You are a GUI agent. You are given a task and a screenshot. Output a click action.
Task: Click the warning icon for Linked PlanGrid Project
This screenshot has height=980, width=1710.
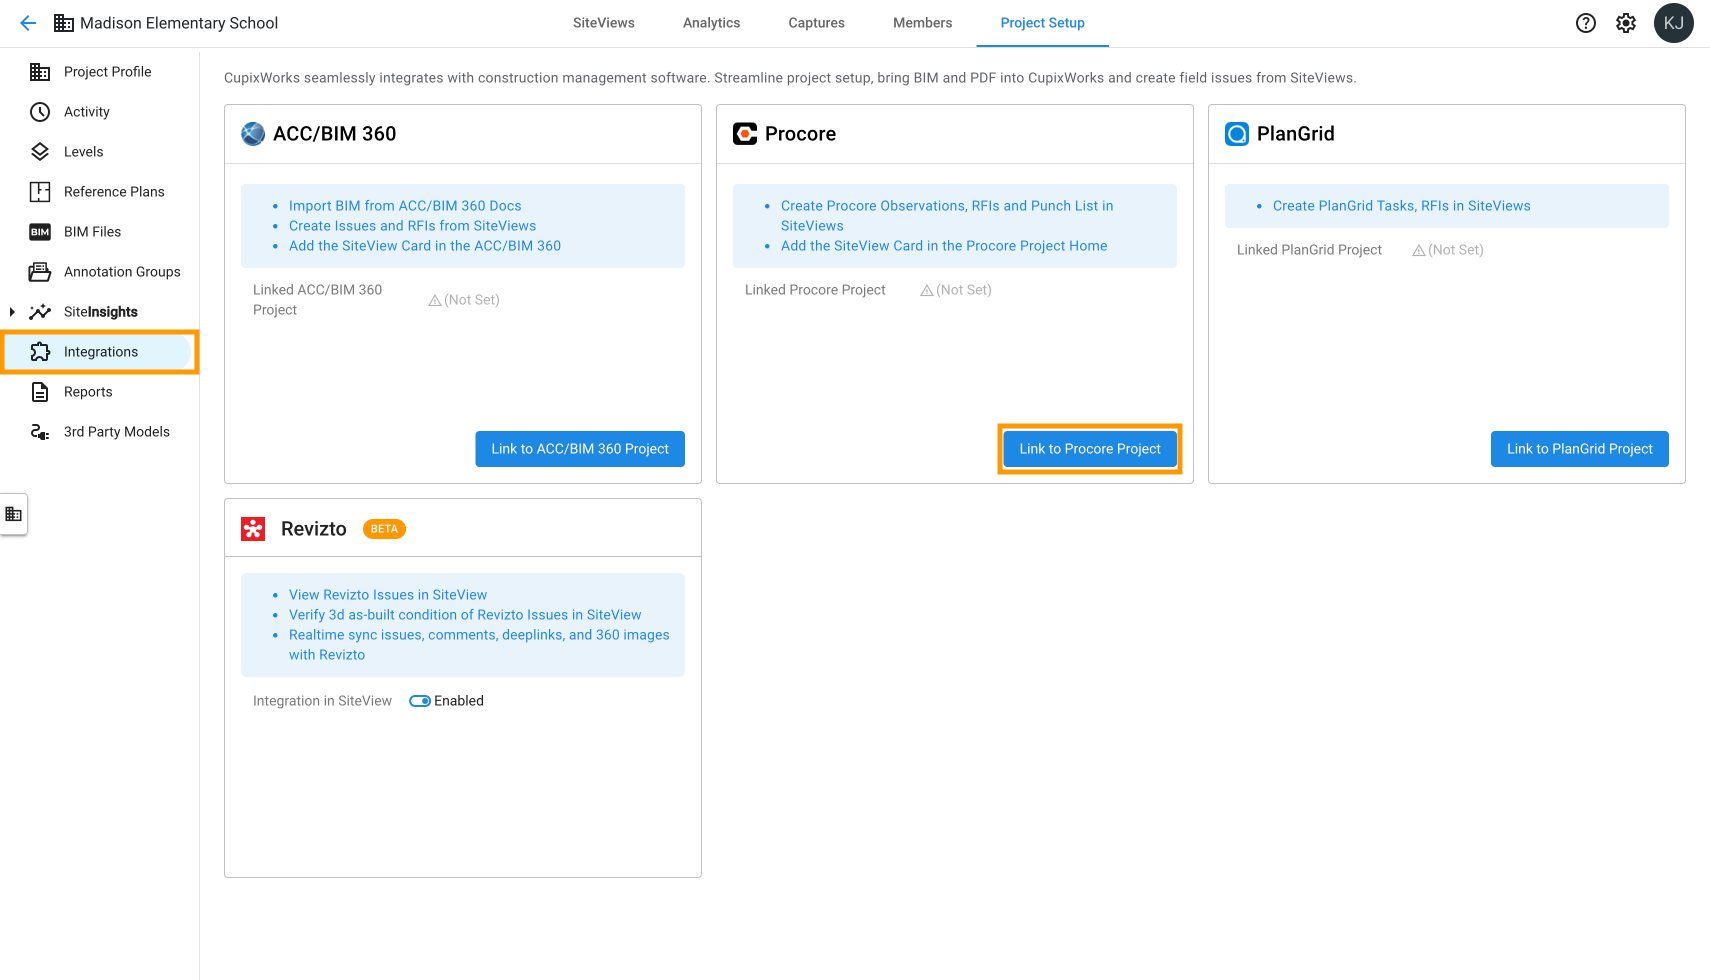point(1419,250)
